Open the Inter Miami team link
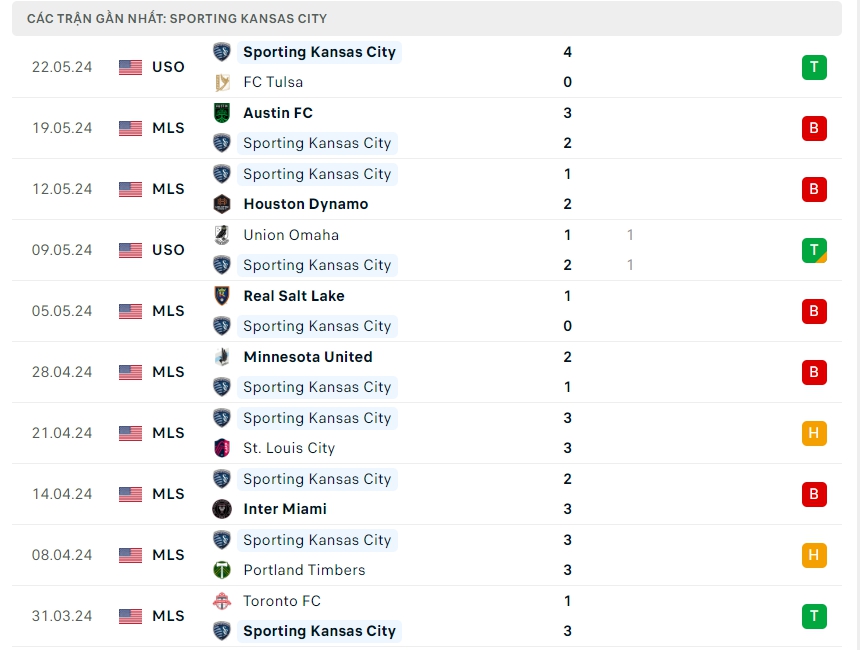860x650 pixels. coord(285,509)
